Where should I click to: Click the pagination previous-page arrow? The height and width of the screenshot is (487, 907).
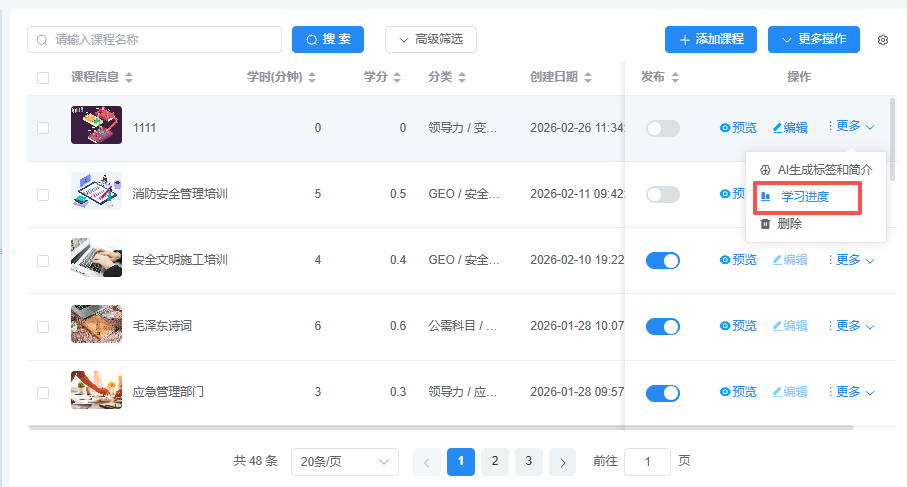tap(426, 462)
